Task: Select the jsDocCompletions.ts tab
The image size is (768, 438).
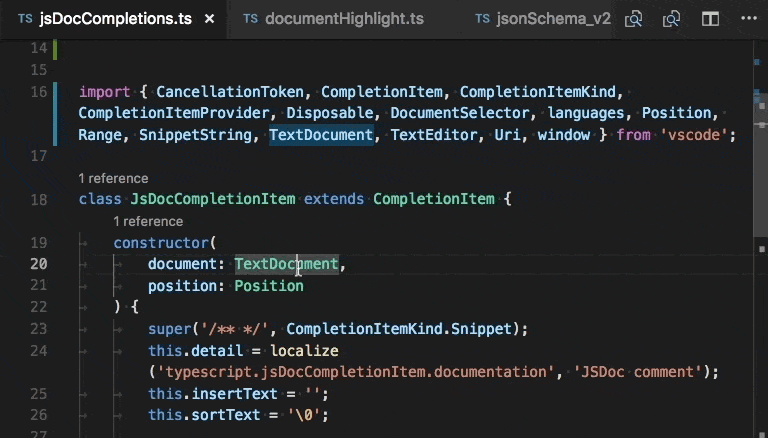Action: tap(115, 19)
